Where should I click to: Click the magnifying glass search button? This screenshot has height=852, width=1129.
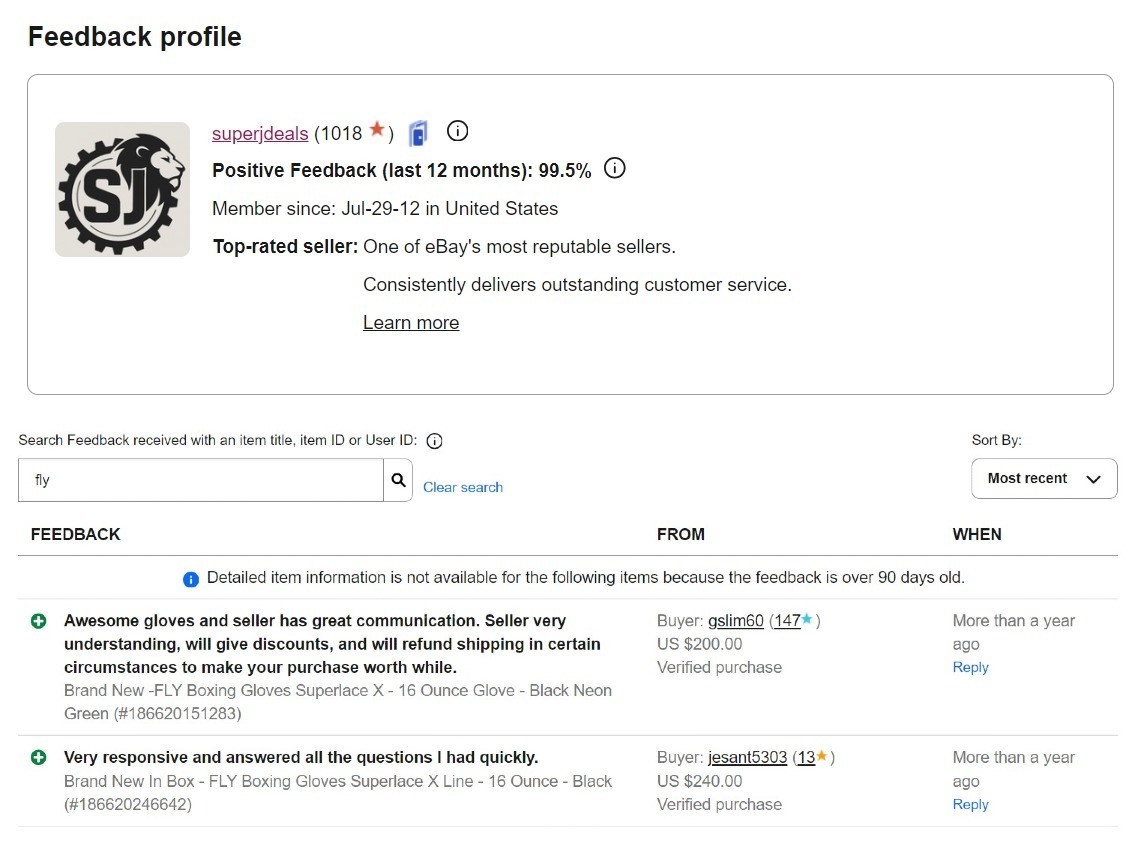pos(398,480)
